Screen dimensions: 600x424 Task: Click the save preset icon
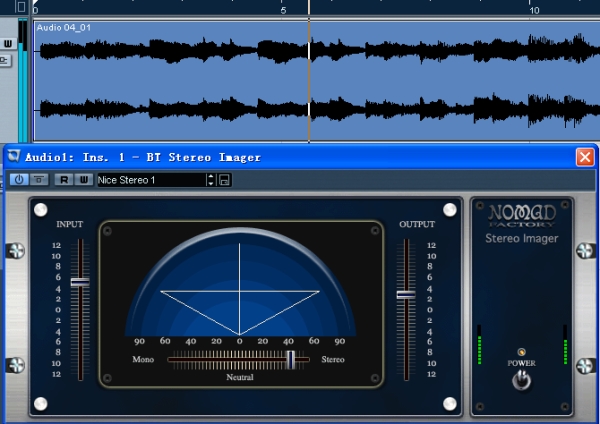pyautogui.click(x=224, y=180)
